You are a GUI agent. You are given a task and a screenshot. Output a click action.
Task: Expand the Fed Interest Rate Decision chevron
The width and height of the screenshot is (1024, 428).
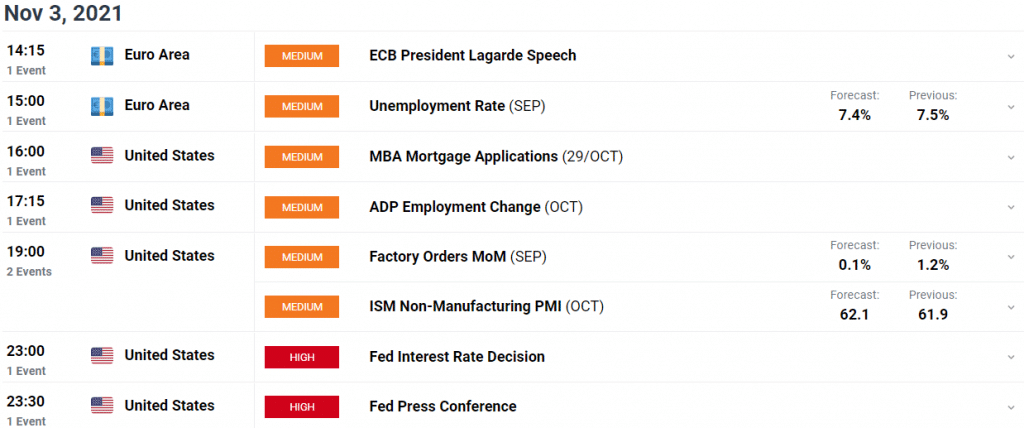1011,357
